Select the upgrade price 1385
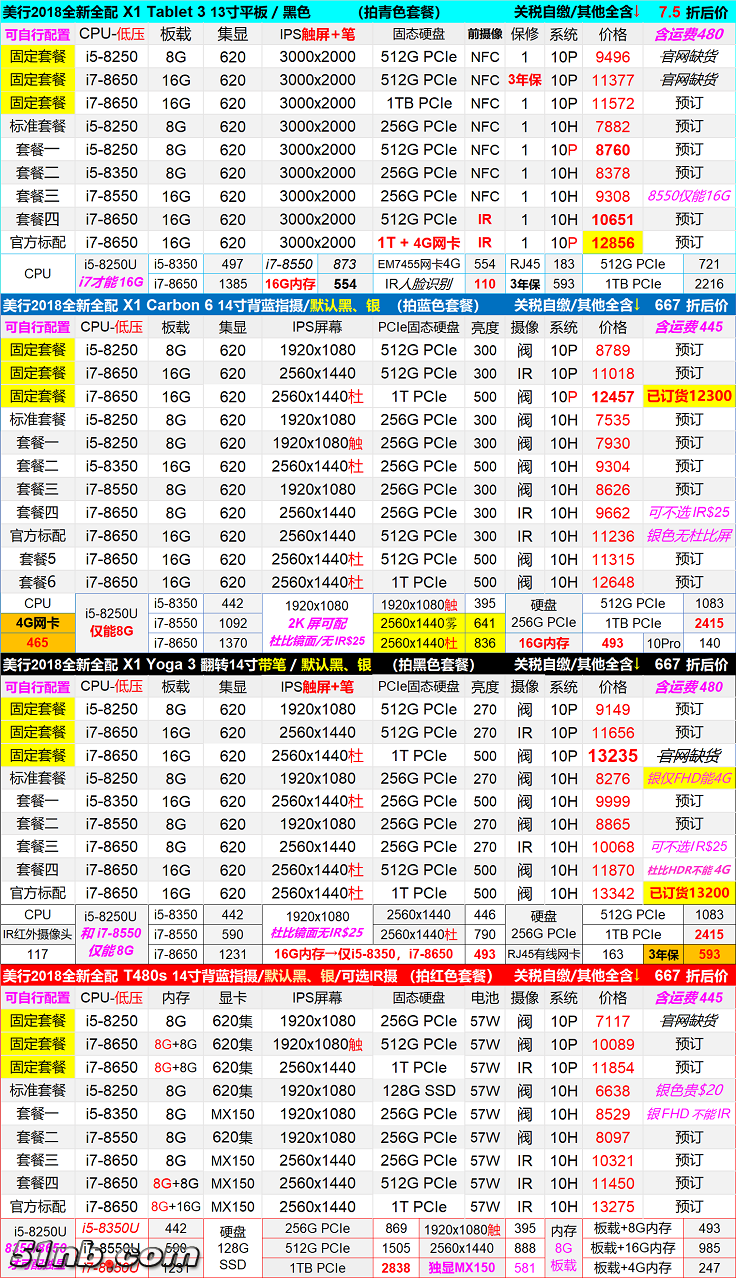The width and height of the screenshot is (736, 1278). [232, 284]
